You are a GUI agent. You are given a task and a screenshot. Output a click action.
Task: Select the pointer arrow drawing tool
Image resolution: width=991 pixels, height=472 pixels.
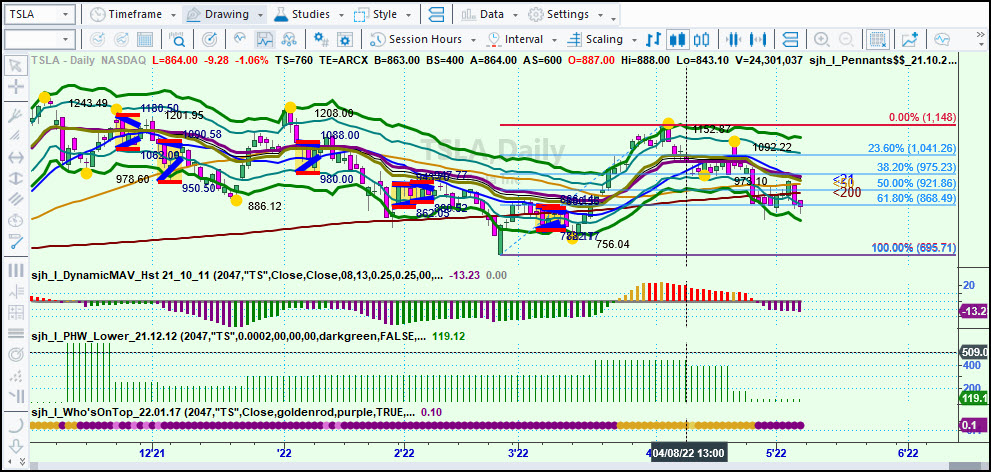click(x=16, y=65)
